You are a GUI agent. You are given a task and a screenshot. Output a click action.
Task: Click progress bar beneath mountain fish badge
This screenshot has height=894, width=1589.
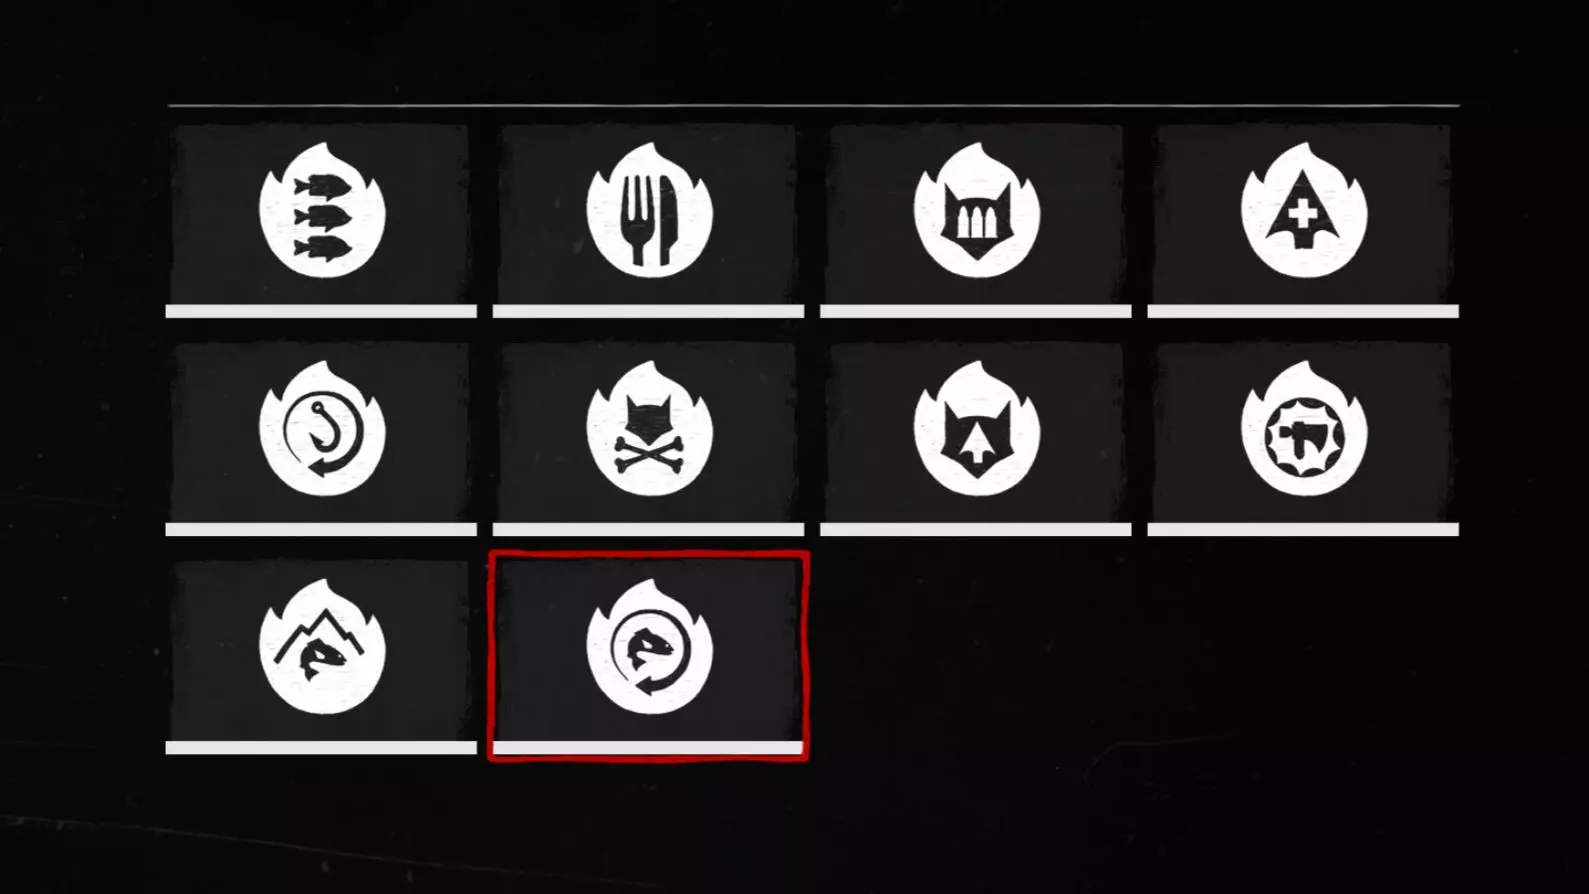click(x=321, y=748)
